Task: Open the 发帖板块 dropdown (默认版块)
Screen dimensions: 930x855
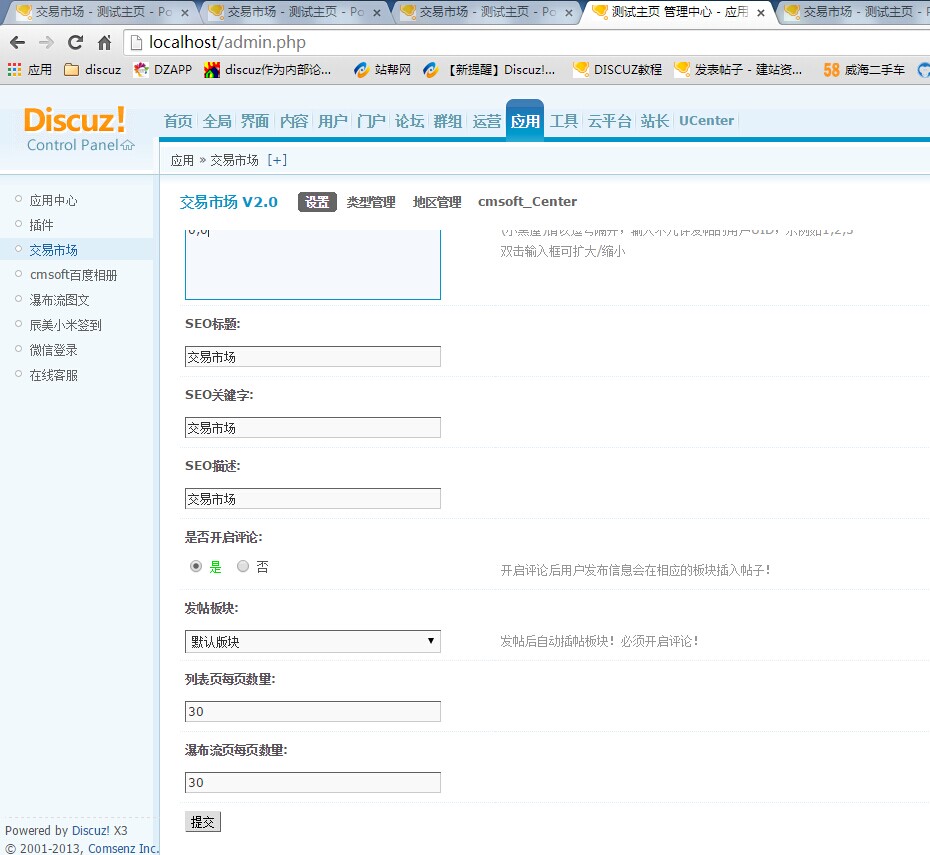Action: point(312,641)
